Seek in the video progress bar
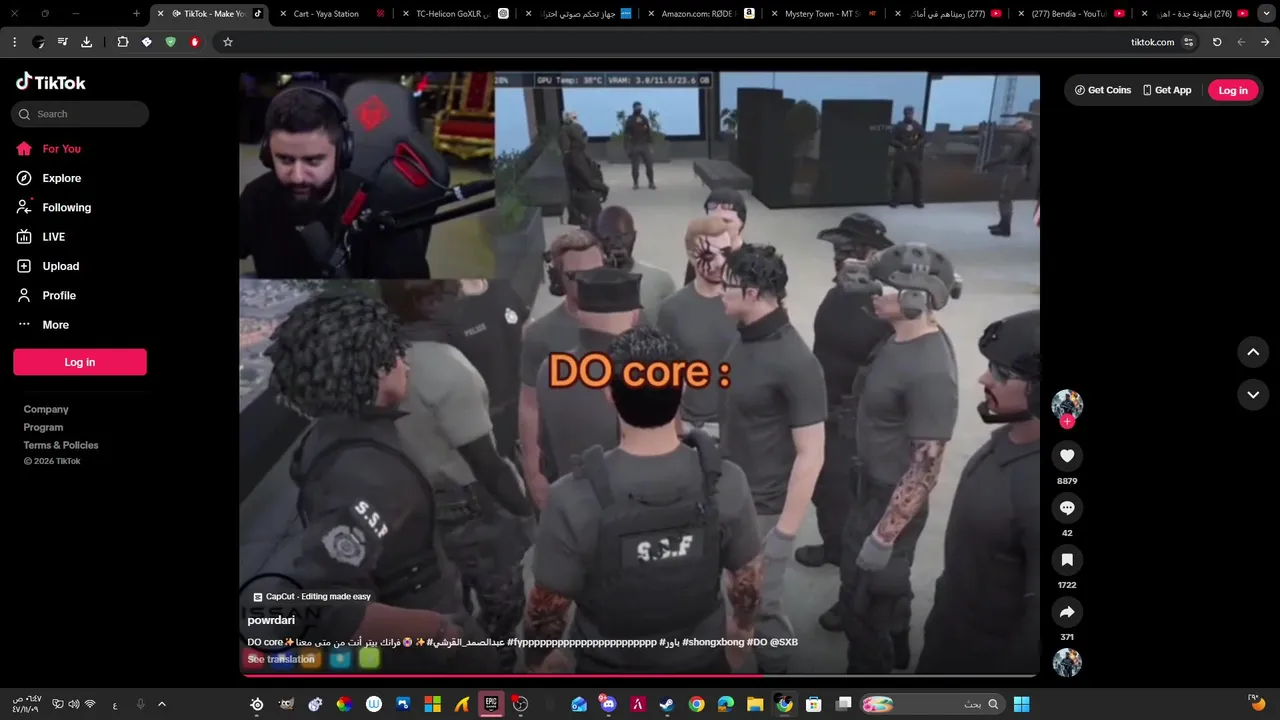Viewport: 1280px width, 720px height. 639,676
